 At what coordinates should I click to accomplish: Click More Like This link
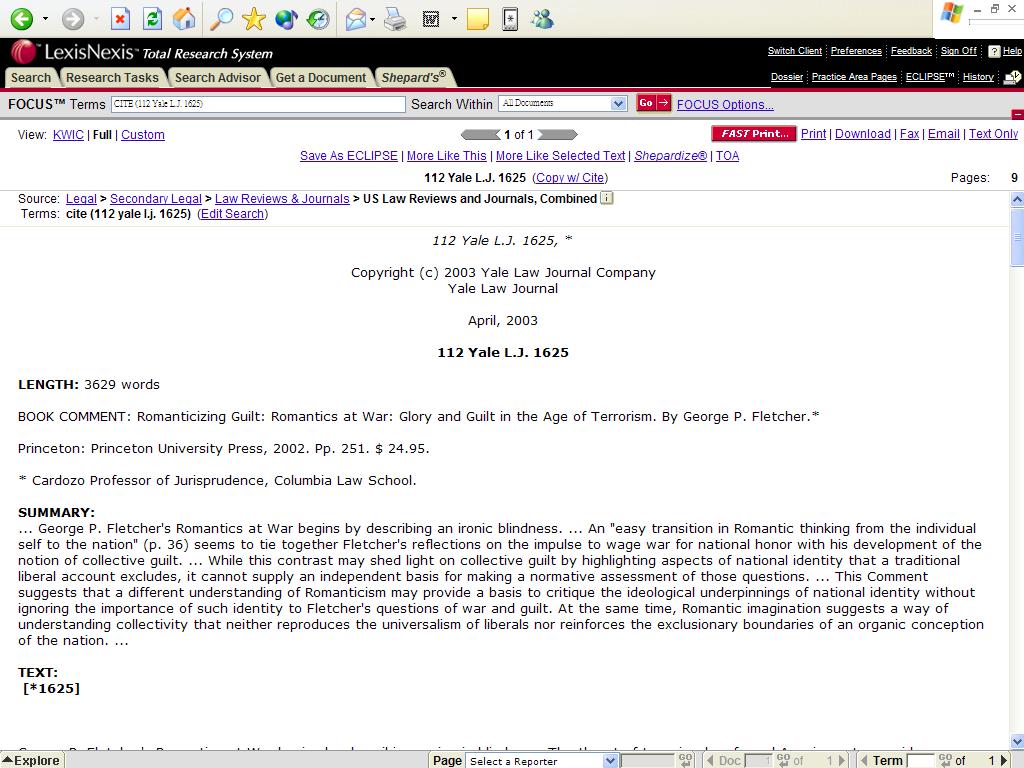[x=447, y=155]
